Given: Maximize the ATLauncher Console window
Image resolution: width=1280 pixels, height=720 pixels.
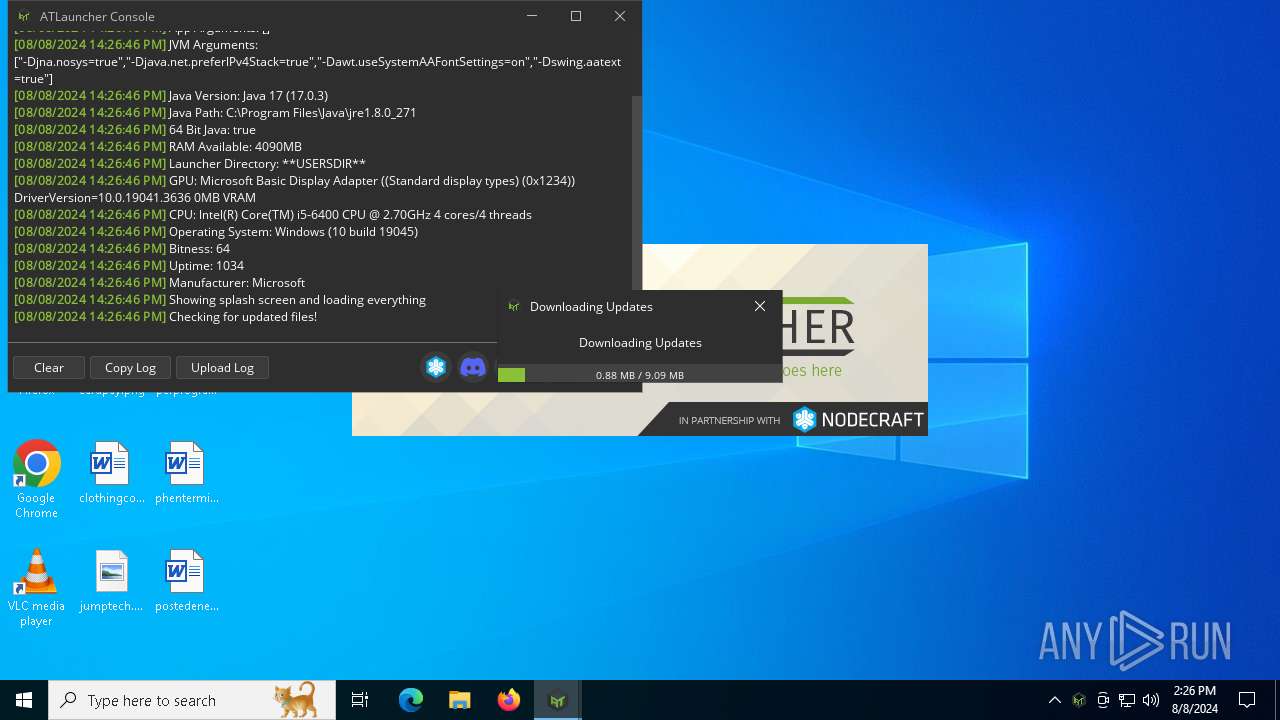Looking at the screenshot, I should click(576, 16).
